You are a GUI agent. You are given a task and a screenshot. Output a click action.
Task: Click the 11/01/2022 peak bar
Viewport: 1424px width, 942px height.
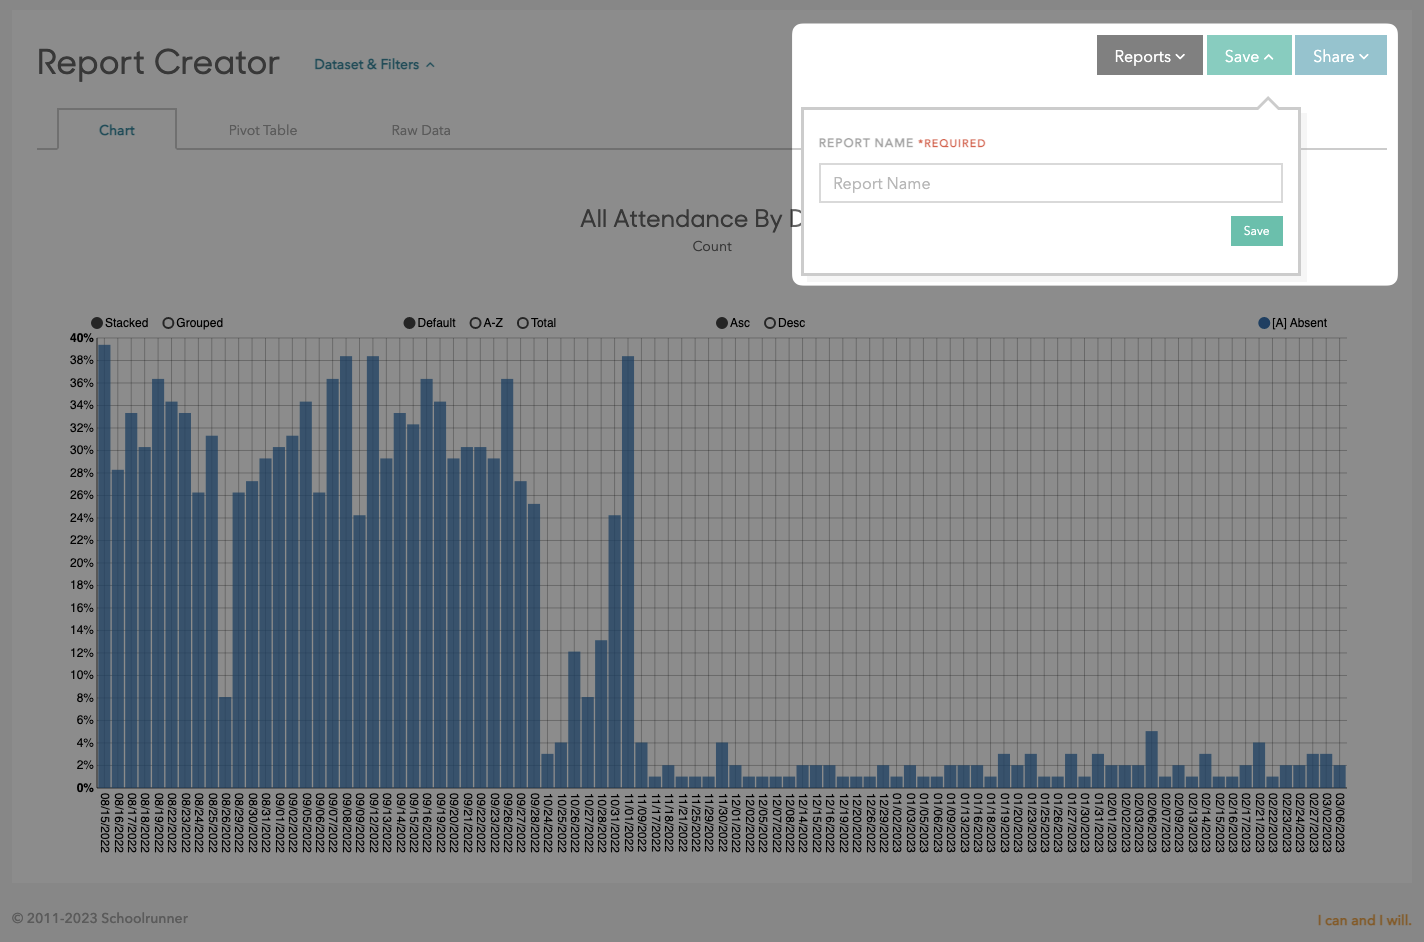pyautogui.click(x=628, y=570)
